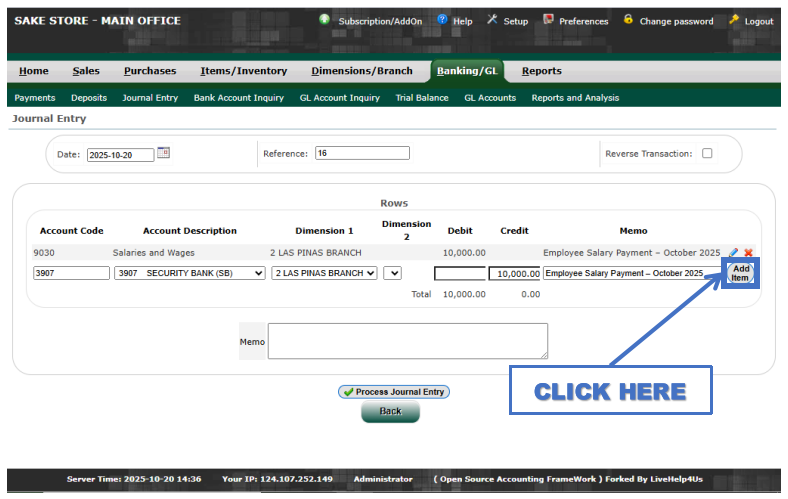Click the Subscription/AddOn icon
Viewport: 788px width, 499px height.
[325, 20]
